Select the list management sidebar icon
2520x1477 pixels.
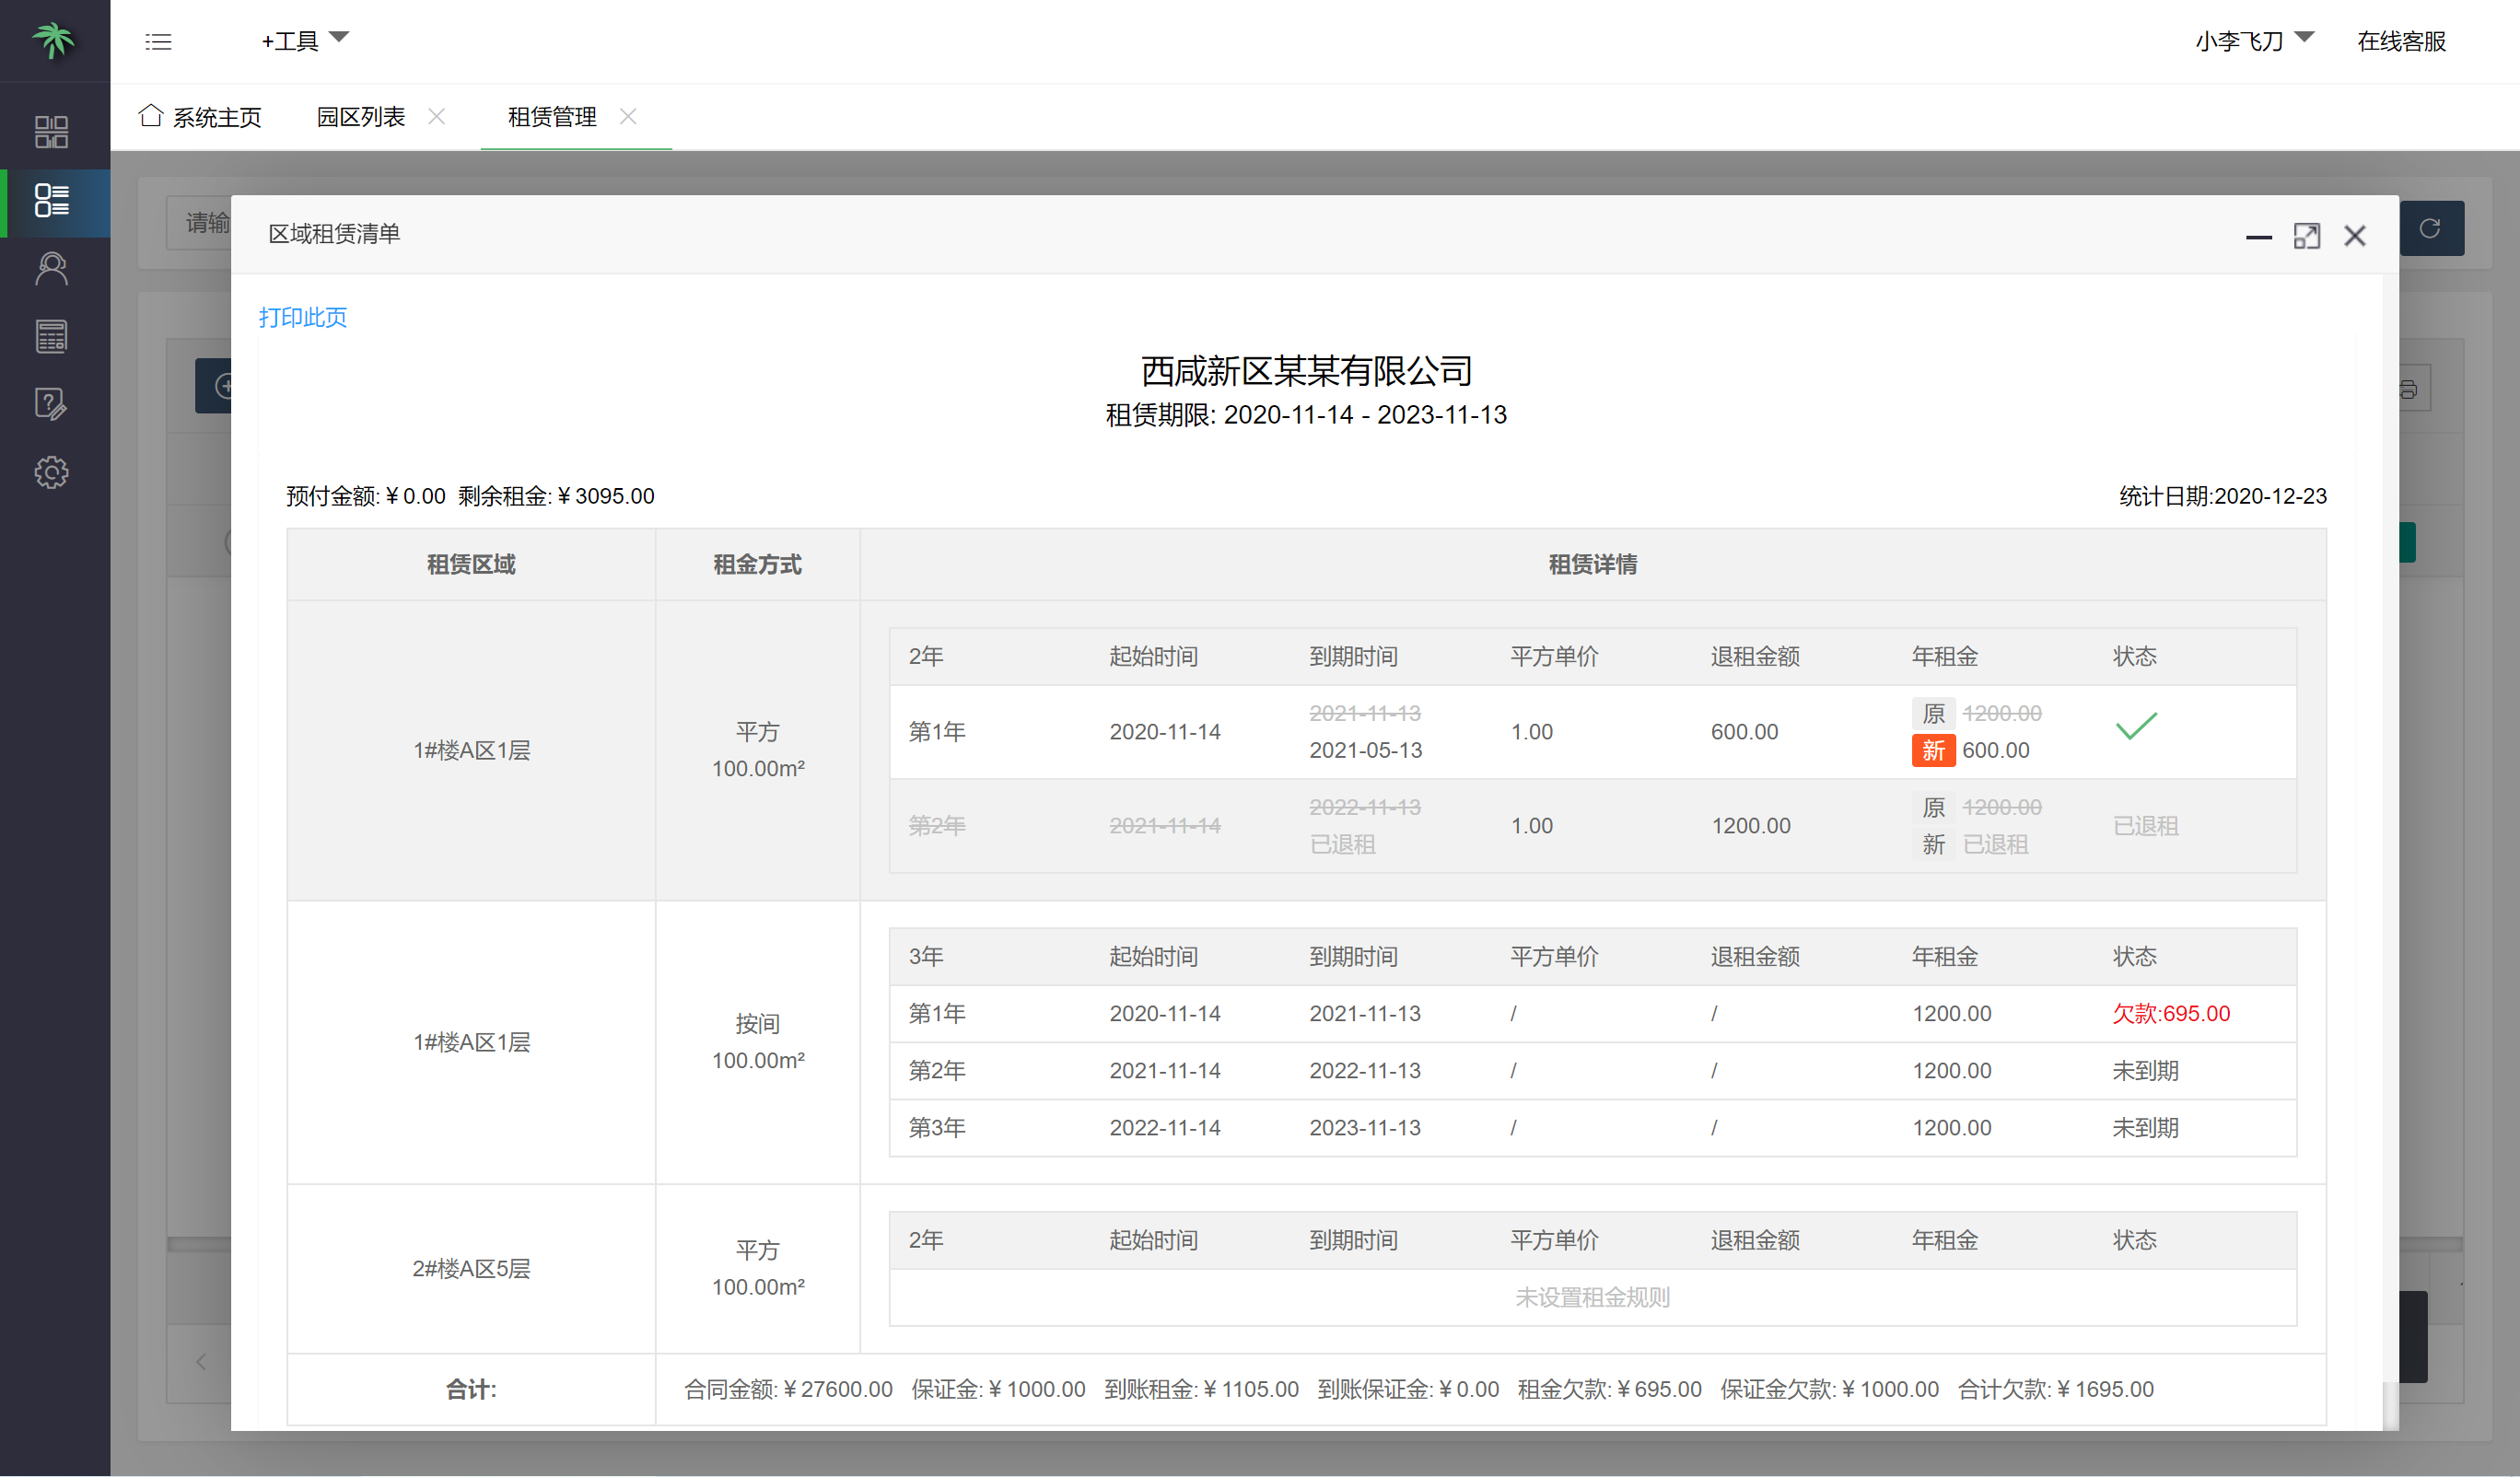click(52, 200)
